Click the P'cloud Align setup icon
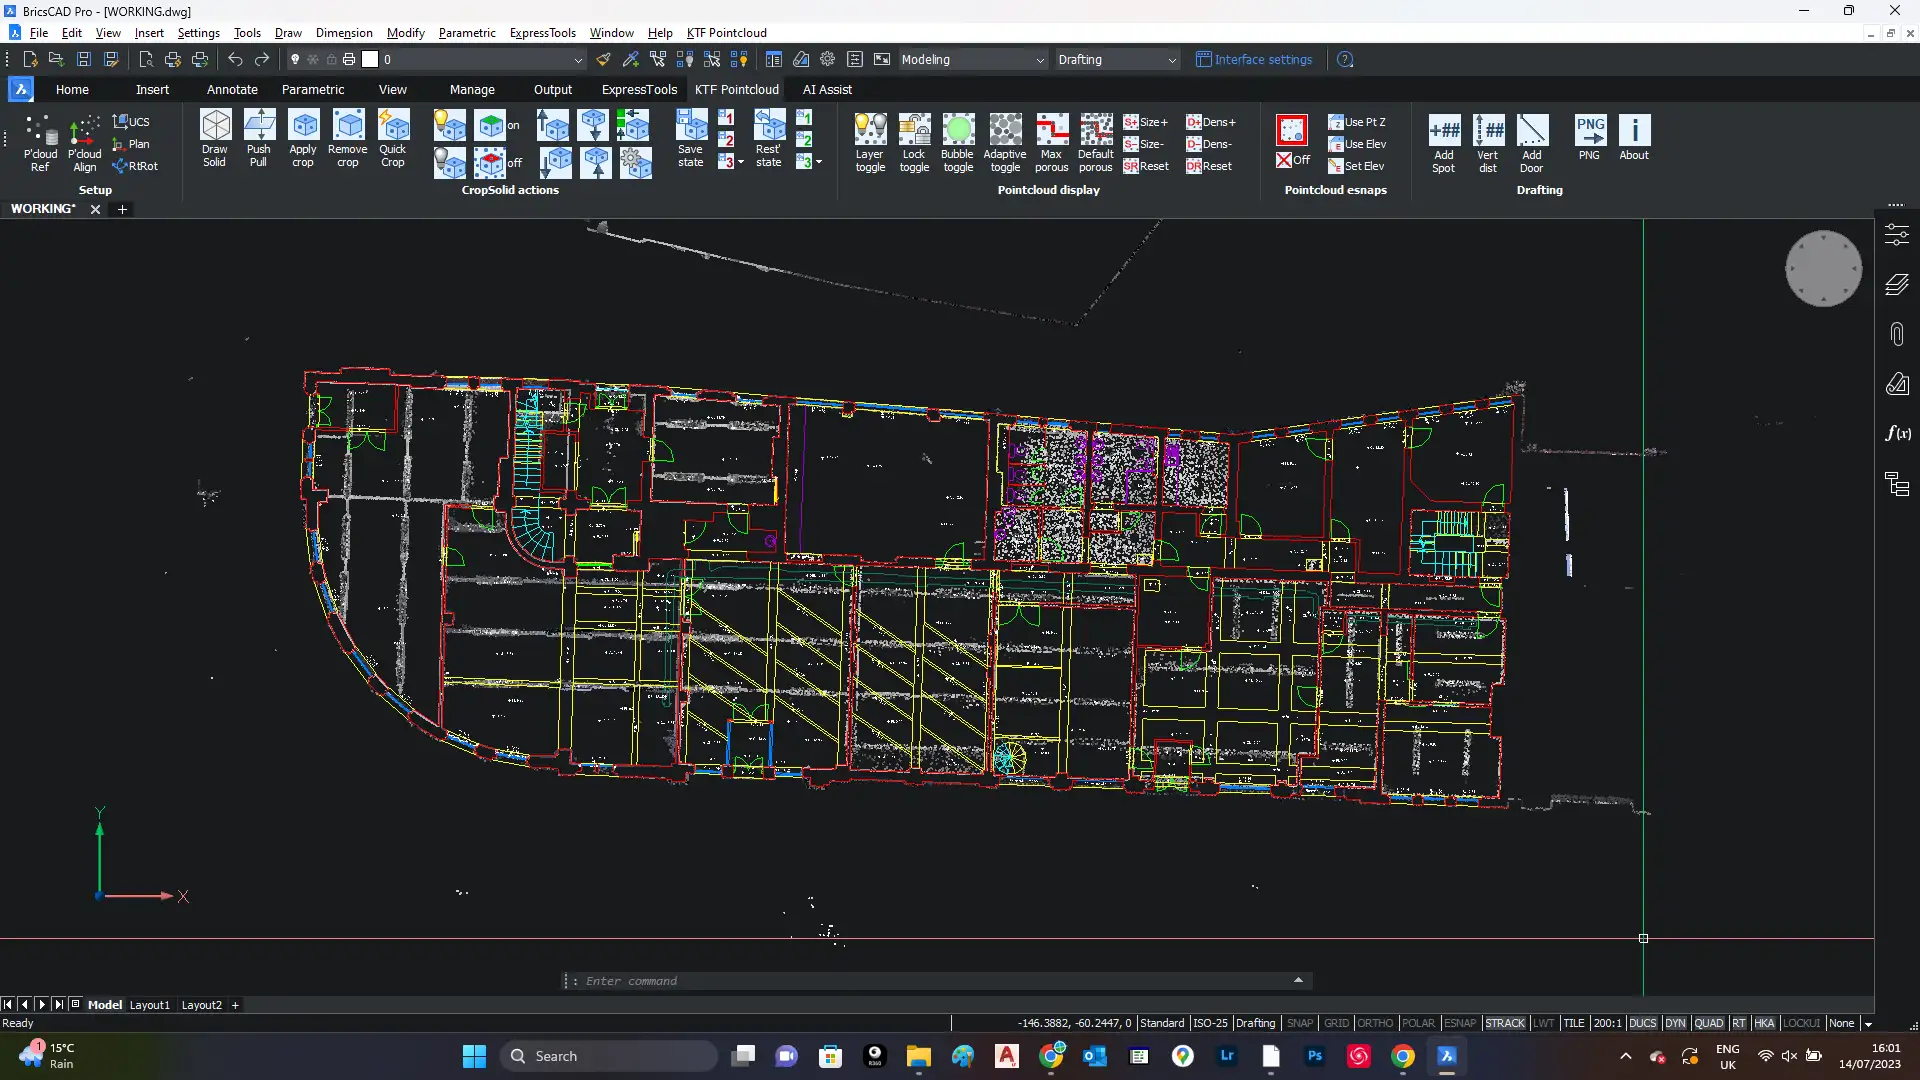 pyautogui.click(x=85, y=131)
